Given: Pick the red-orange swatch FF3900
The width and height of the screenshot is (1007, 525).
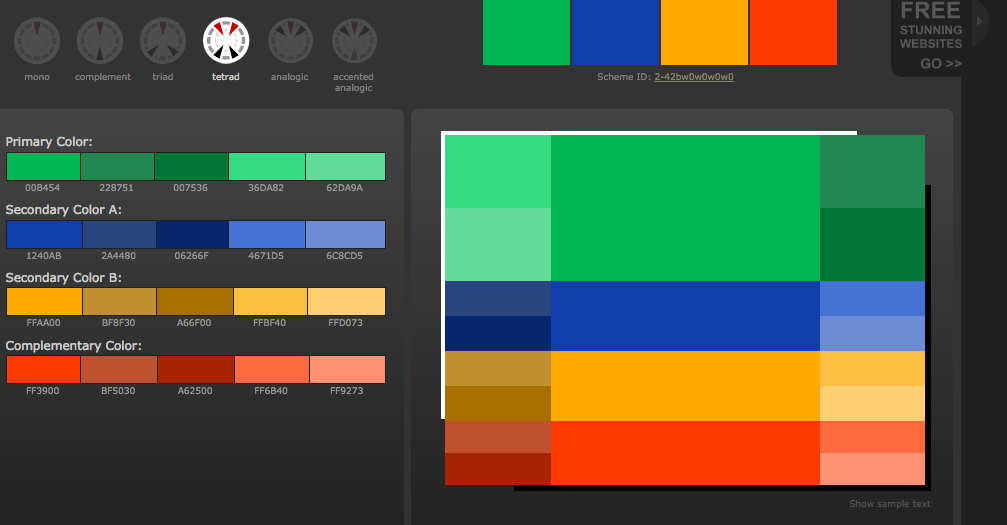Looking at the screenshot, I should [x=43, y=369].
